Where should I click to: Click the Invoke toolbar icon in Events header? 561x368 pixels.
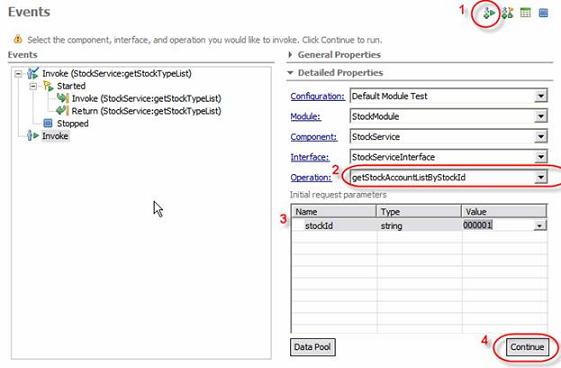pyautogui.click(x=489, y=13)
